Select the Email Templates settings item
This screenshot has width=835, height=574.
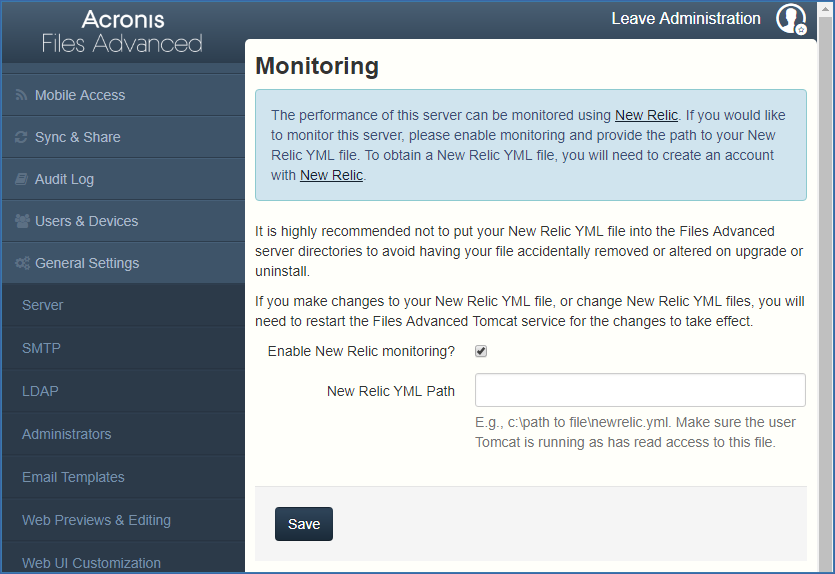click(124, 477)
